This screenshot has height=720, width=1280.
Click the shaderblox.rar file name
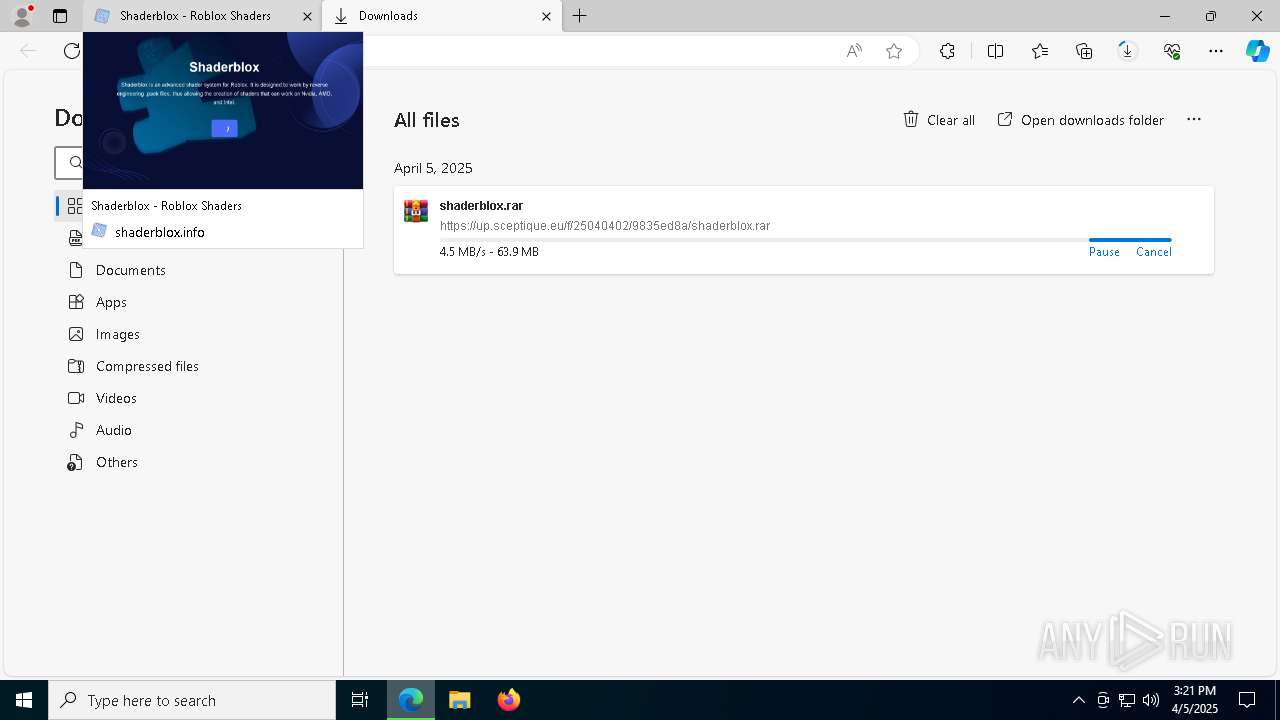pos(481,206)
